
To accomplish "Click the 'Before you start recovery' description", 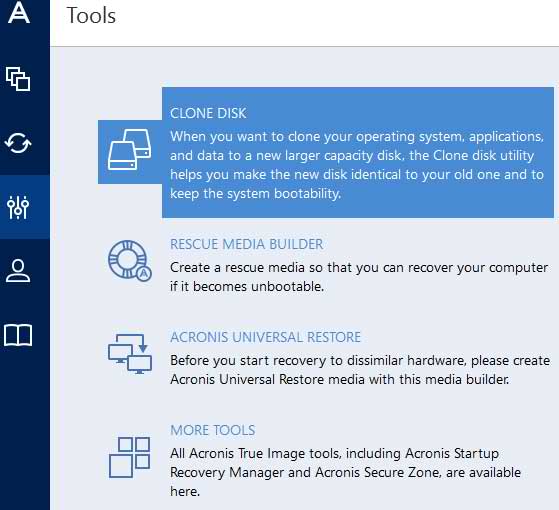I will coord(360,370).
